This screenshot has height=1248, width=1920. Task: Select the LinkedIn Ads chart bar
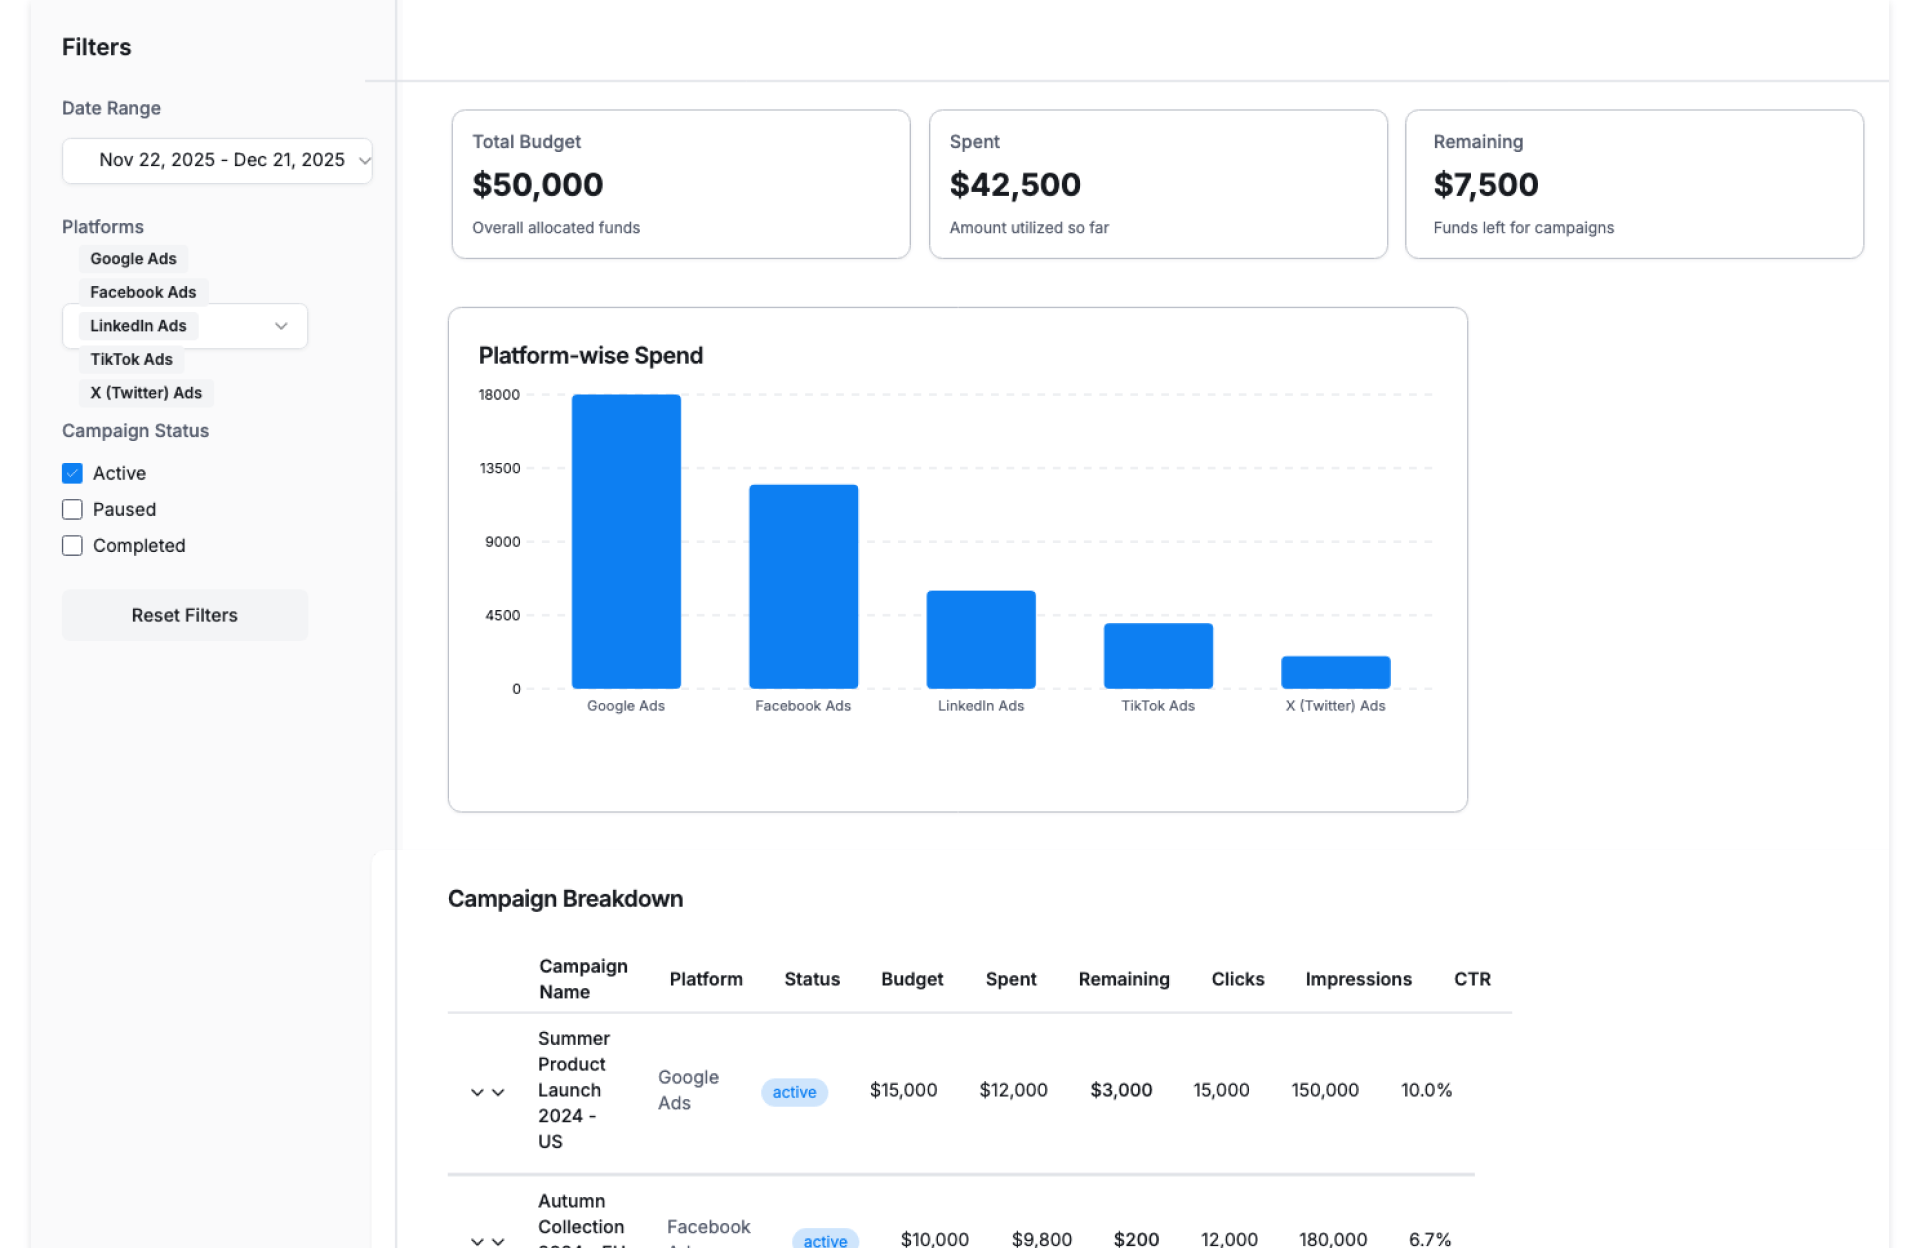coord(980,639)
